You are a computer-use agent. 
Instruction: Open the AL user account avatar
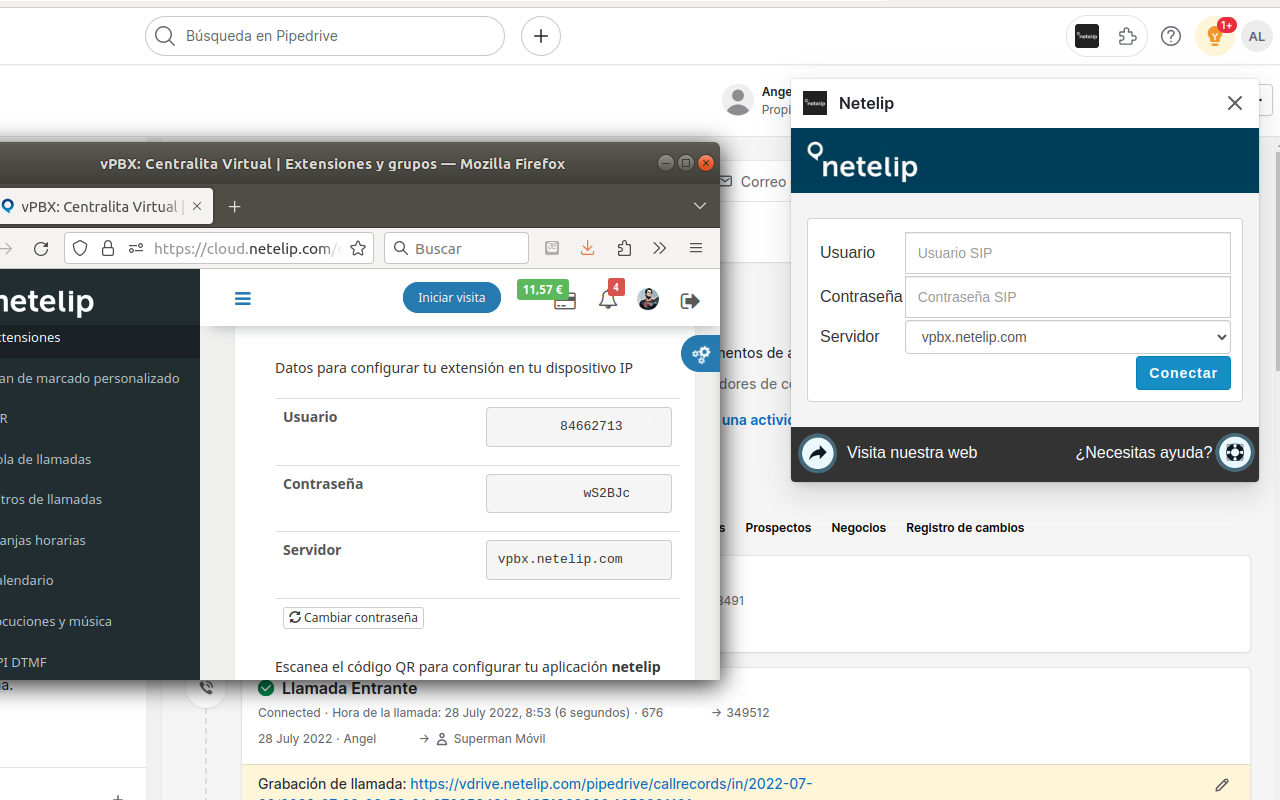click(1257, 37)
